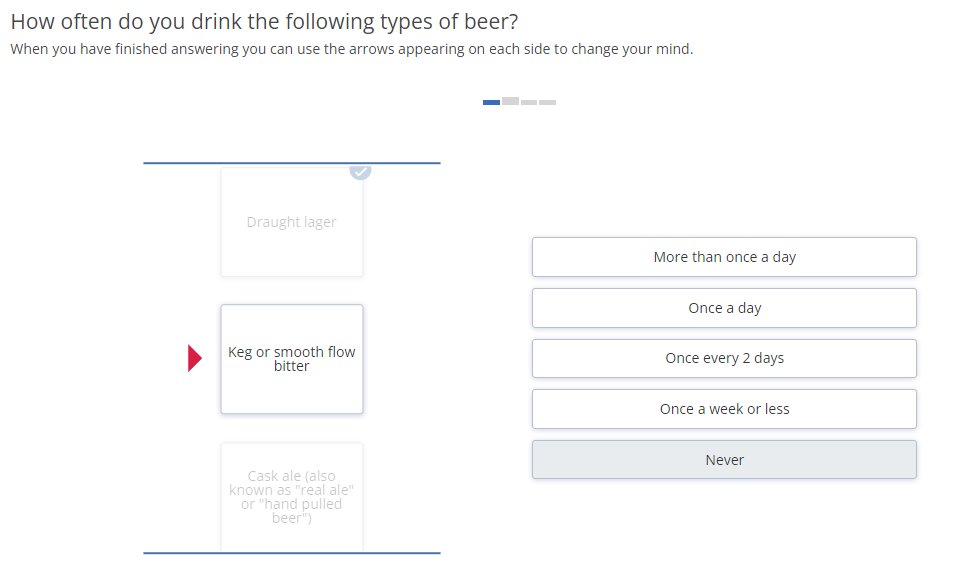Viewport: 966px width, 573px height.
Task: Select the second progress indicator segment
Action: point(510,101)
